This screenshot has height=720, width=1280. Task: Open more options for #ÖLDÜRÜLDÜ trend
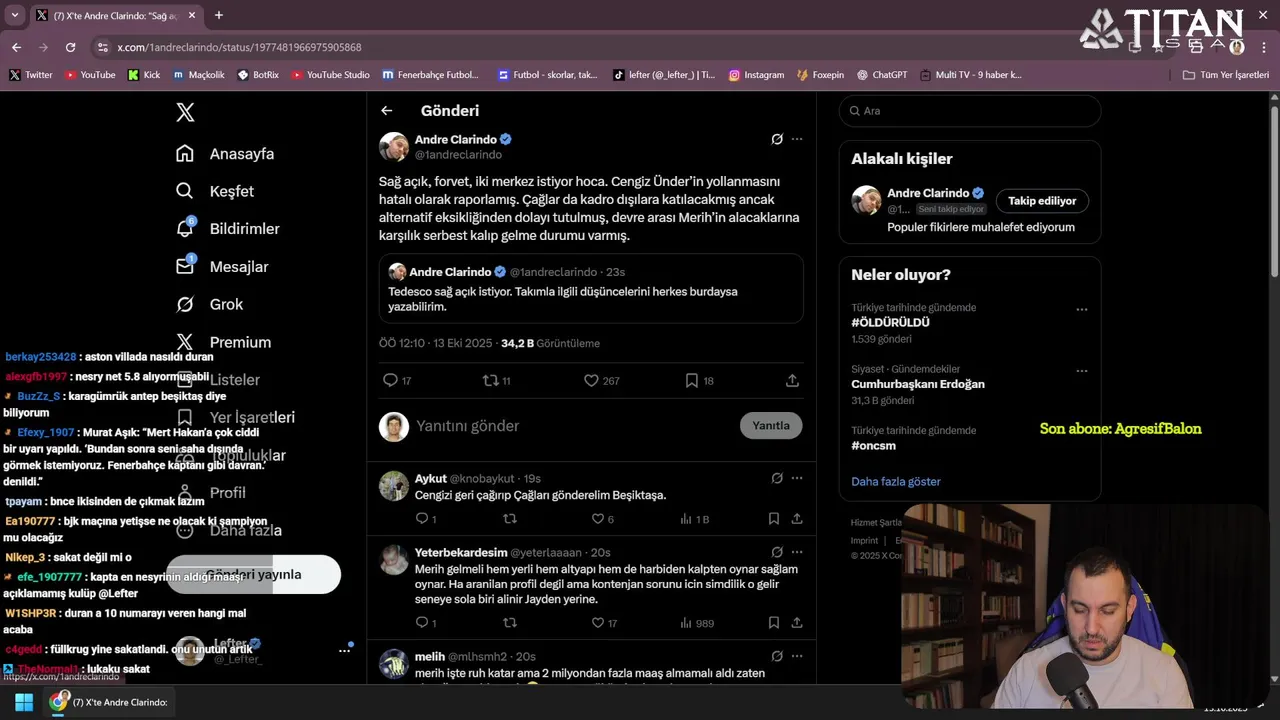pos(1081,310)
